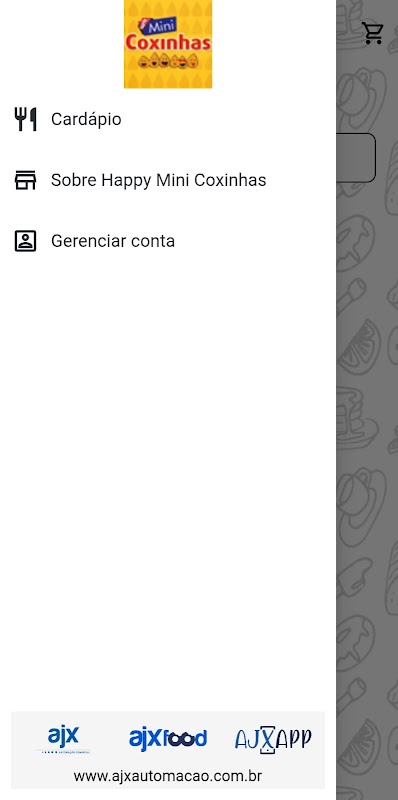
Task: Click the rounded field behind the drawer
Action: tap(356, 158)
